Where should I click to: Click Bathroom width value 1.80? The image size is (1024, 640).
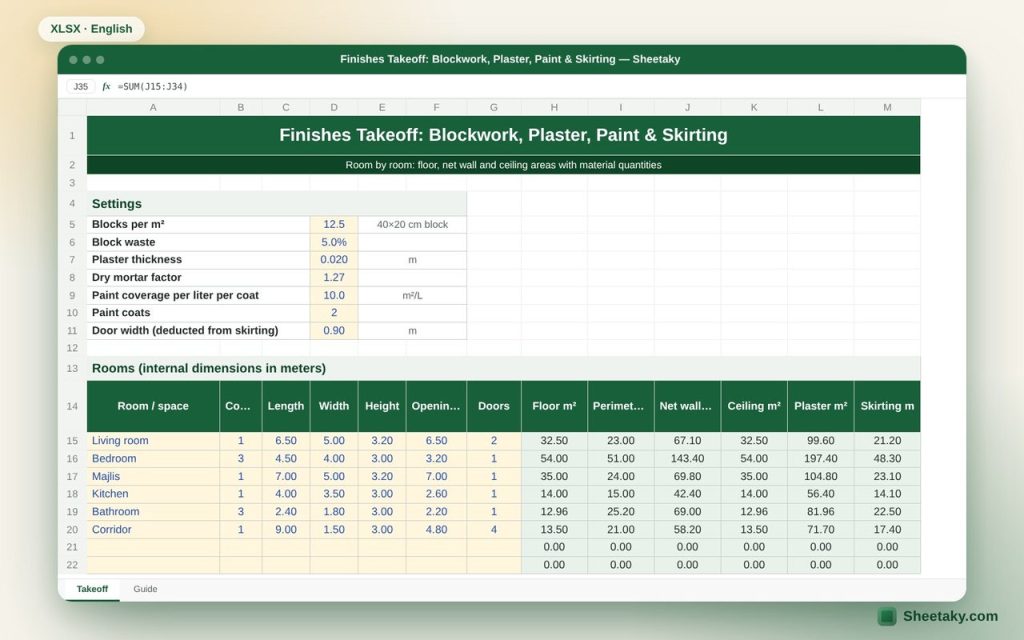click(334, 511)
